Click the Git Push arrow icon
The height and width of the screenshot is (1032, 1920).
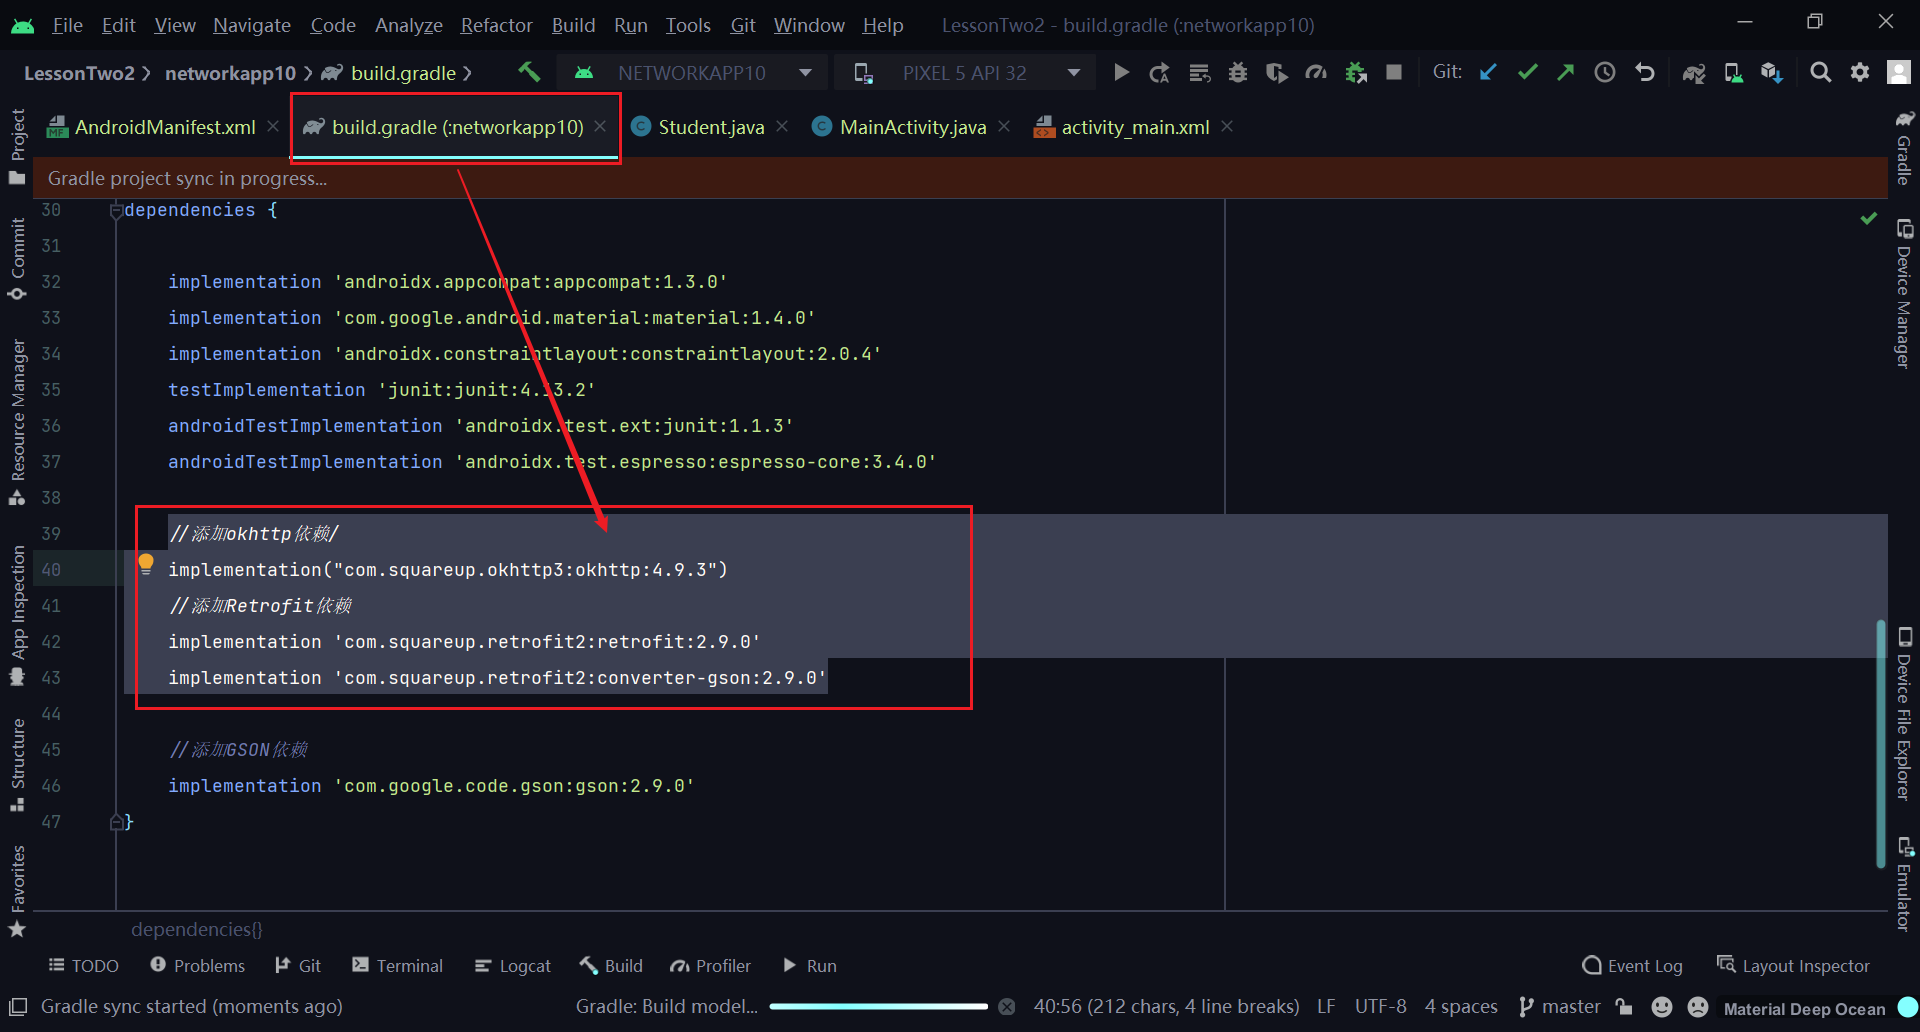pos(1566,72)
